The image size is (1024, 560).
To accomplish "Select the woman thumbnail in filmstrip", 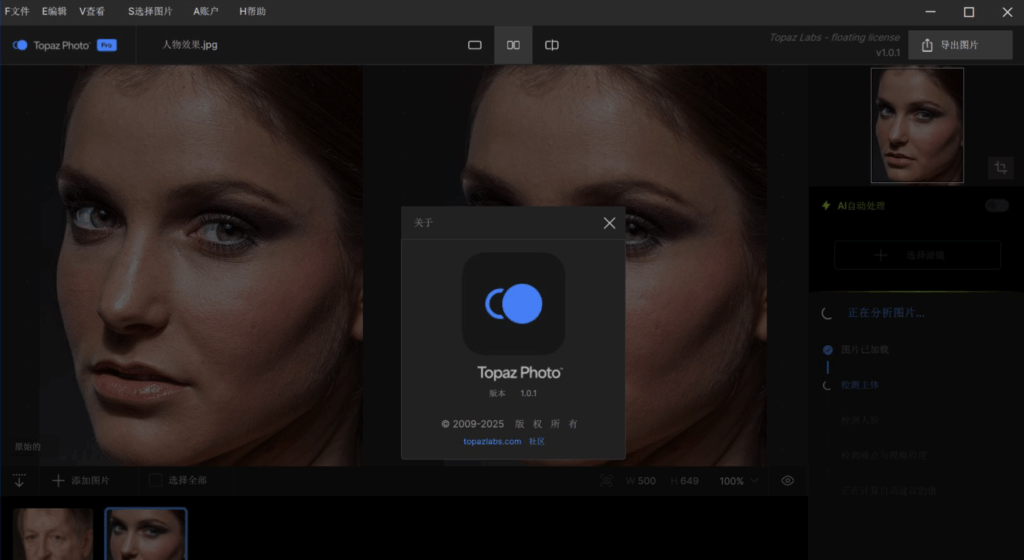I will (x=146, y=534).
